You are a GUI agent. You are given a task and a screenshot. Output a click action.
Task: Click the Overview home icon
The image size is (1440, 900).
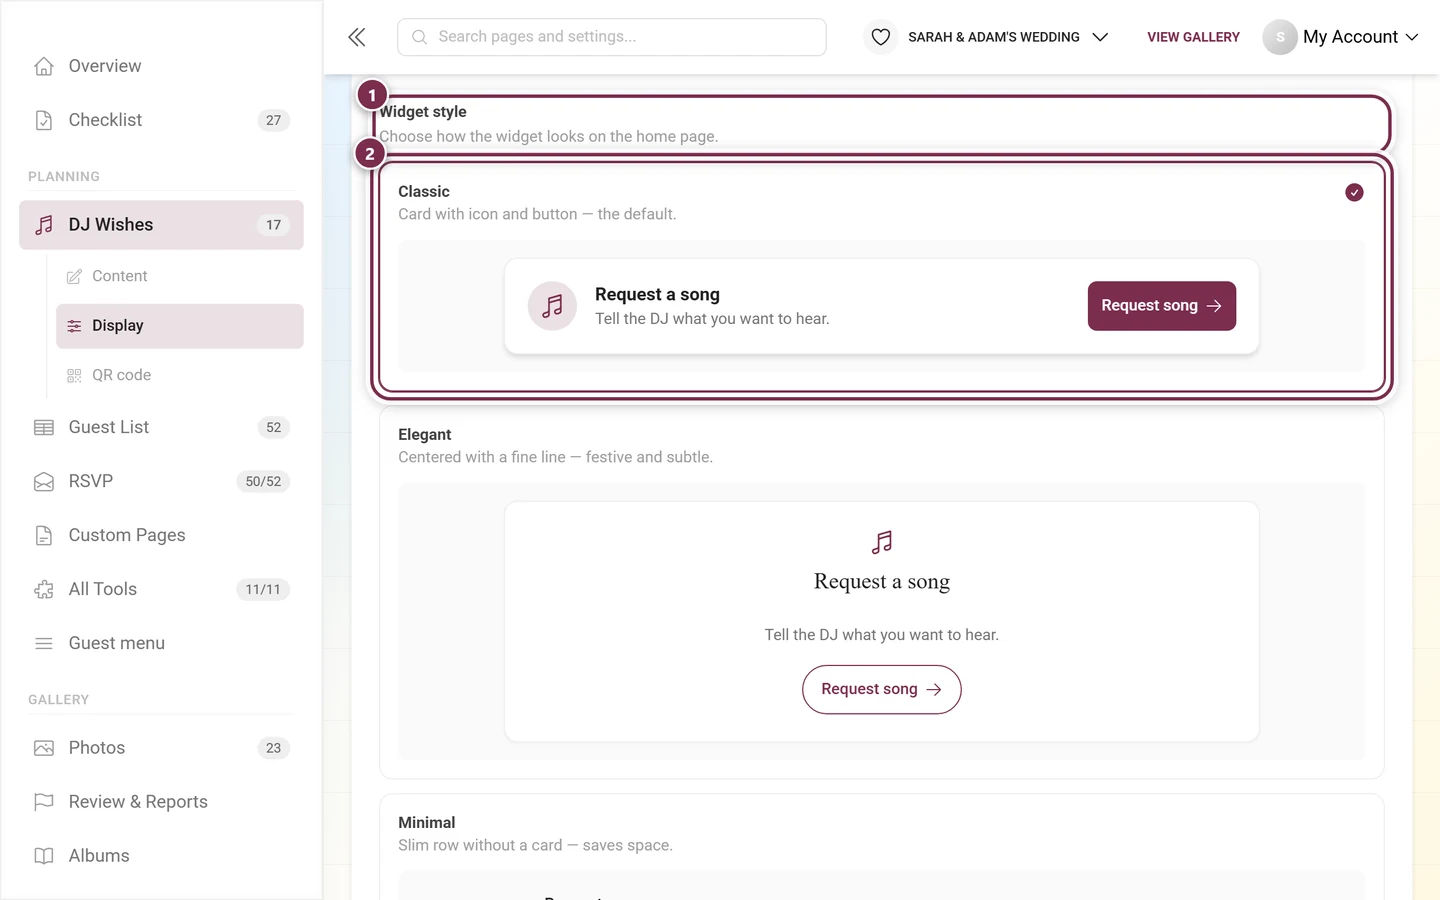click(44, 66)
